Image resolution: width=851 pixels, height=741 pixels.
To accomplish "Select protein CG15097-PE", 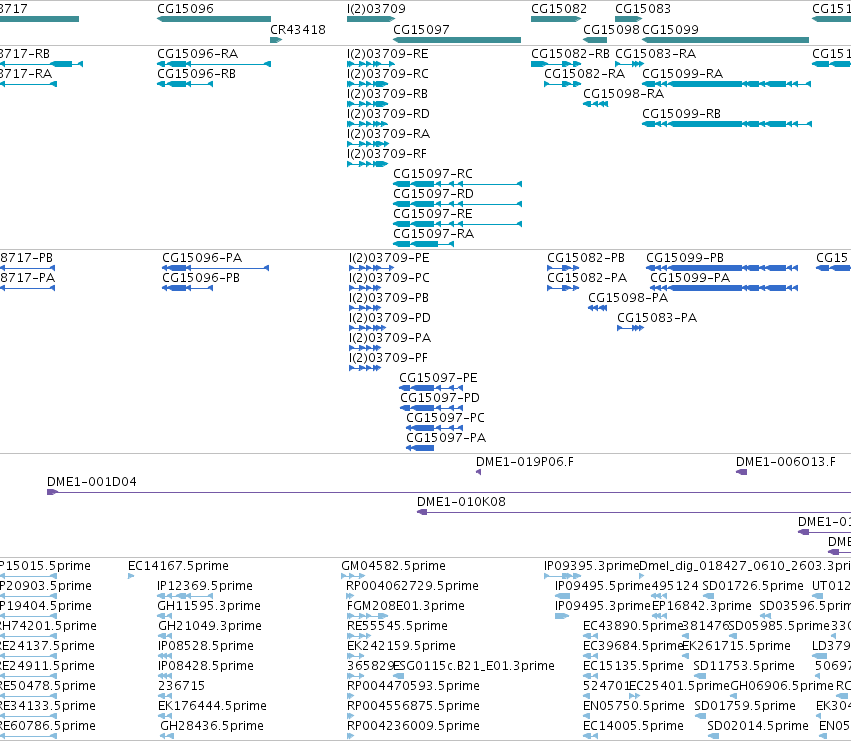I will pyautogui.click(x=438, y=378).
